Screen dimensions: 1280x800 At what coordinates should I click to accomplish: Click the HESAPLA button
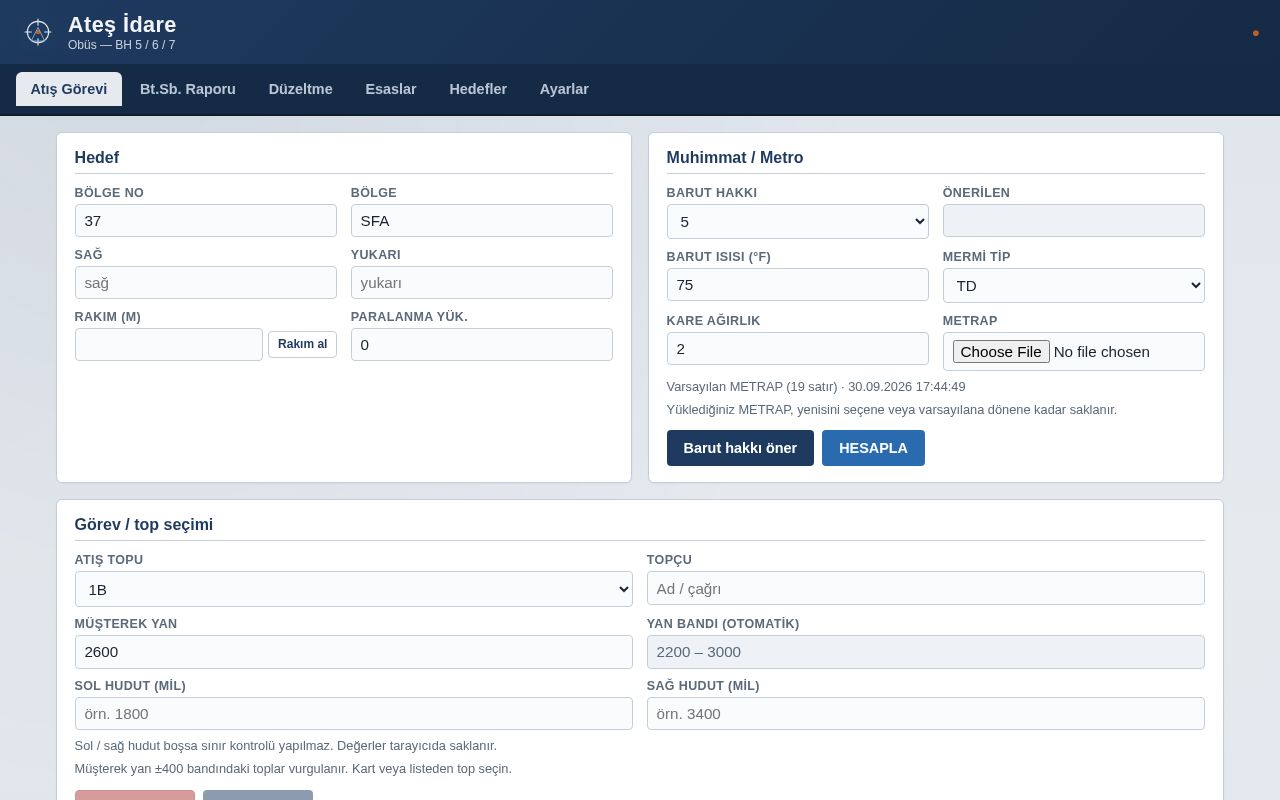click(x=873, y=448)
